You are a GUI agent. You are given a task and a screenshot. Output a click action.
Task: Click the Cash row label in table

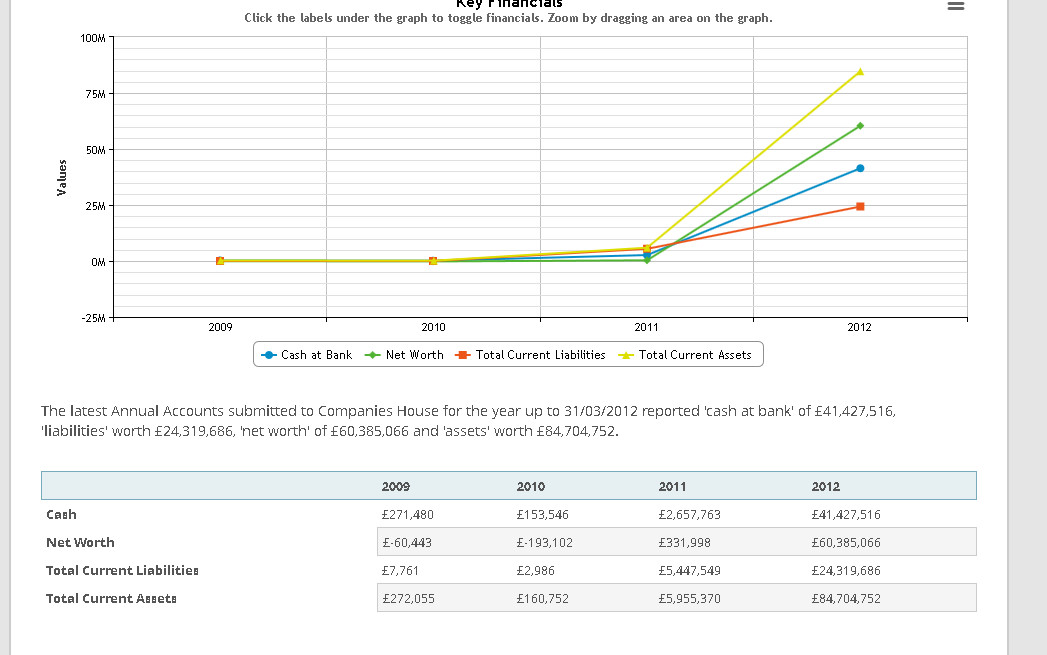point(61,515)
